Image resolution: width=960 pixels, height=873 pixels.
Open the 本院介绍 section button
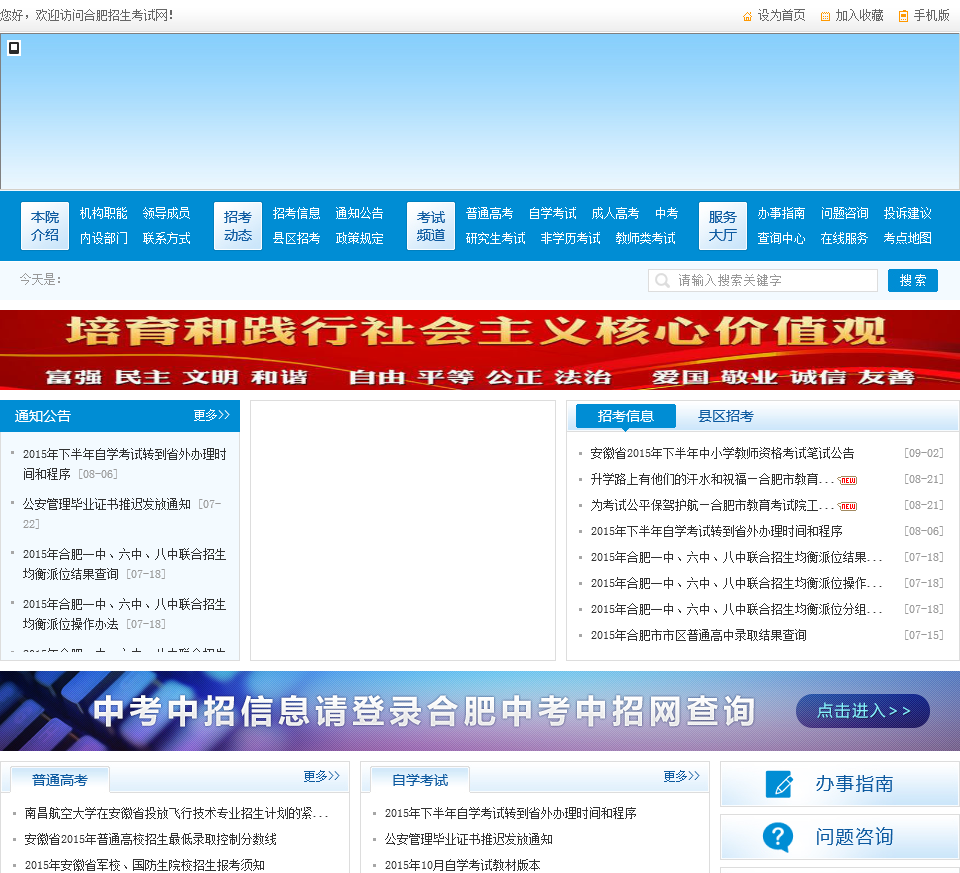pyautogui.click(x=45, y=226)
